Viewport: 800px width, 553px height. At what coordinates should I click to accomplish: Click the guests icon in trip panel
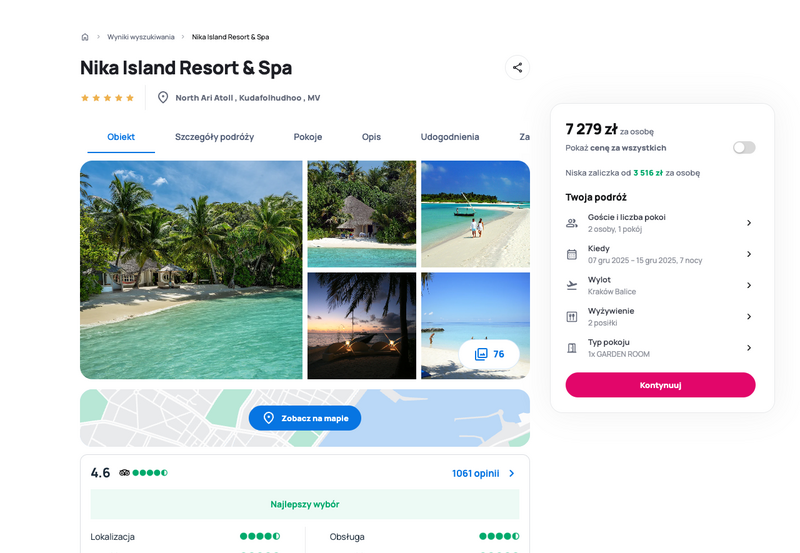pos(572,223)
